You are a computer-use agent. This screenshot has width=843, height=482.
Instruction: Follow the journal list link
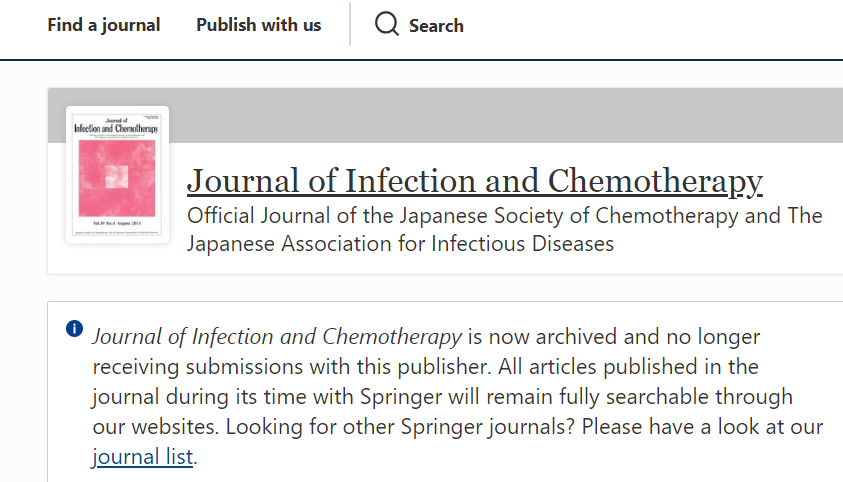coord(143,458)
